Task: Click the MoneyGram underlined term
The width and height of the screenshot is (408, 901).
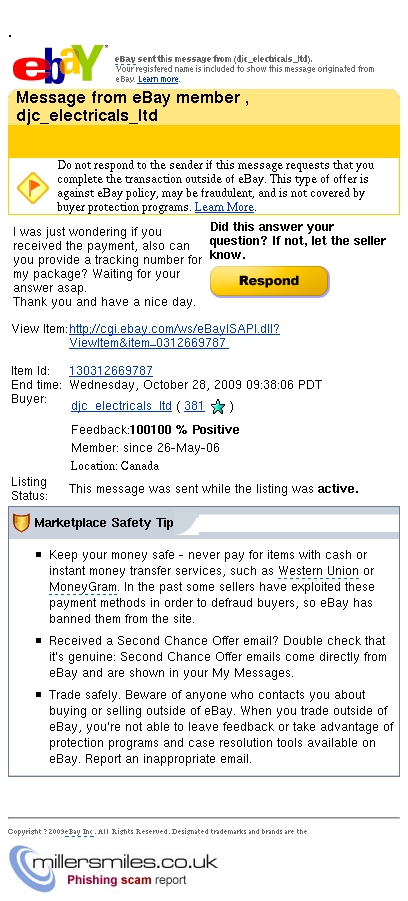Action: coord(83,587)
